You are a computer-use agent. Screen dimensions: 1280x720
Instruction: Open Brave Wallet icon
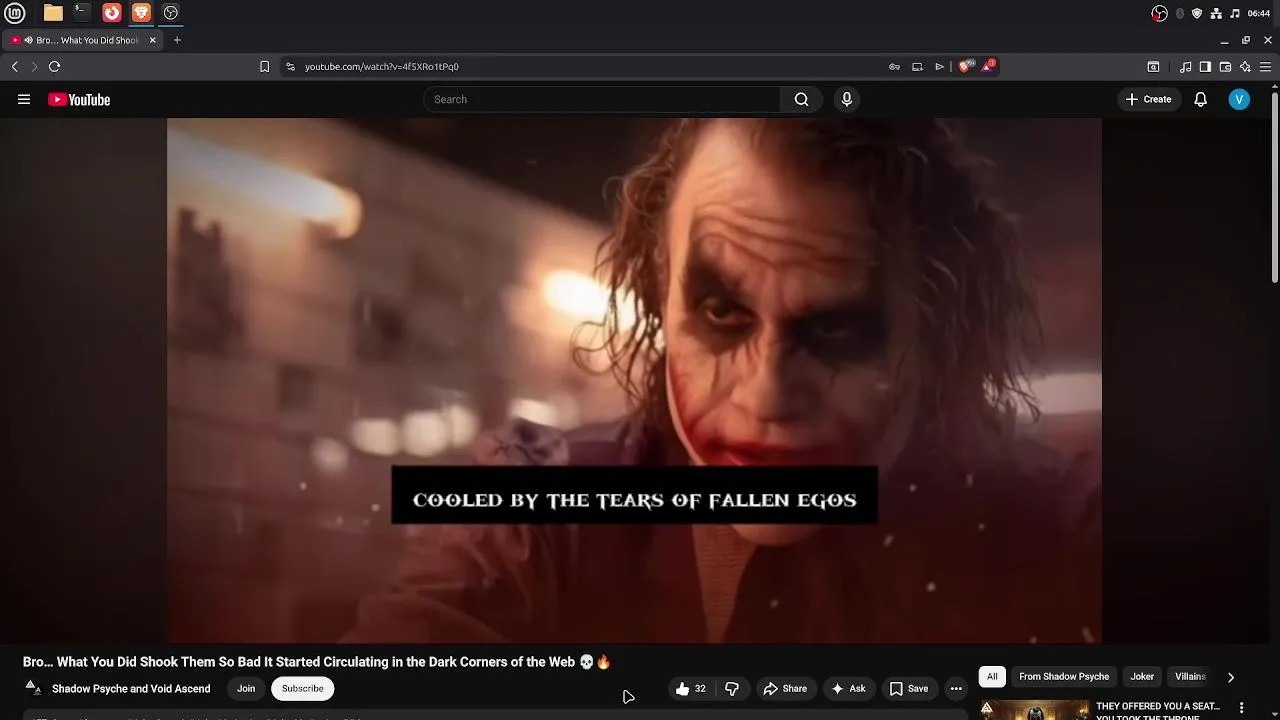point(1225,67)
